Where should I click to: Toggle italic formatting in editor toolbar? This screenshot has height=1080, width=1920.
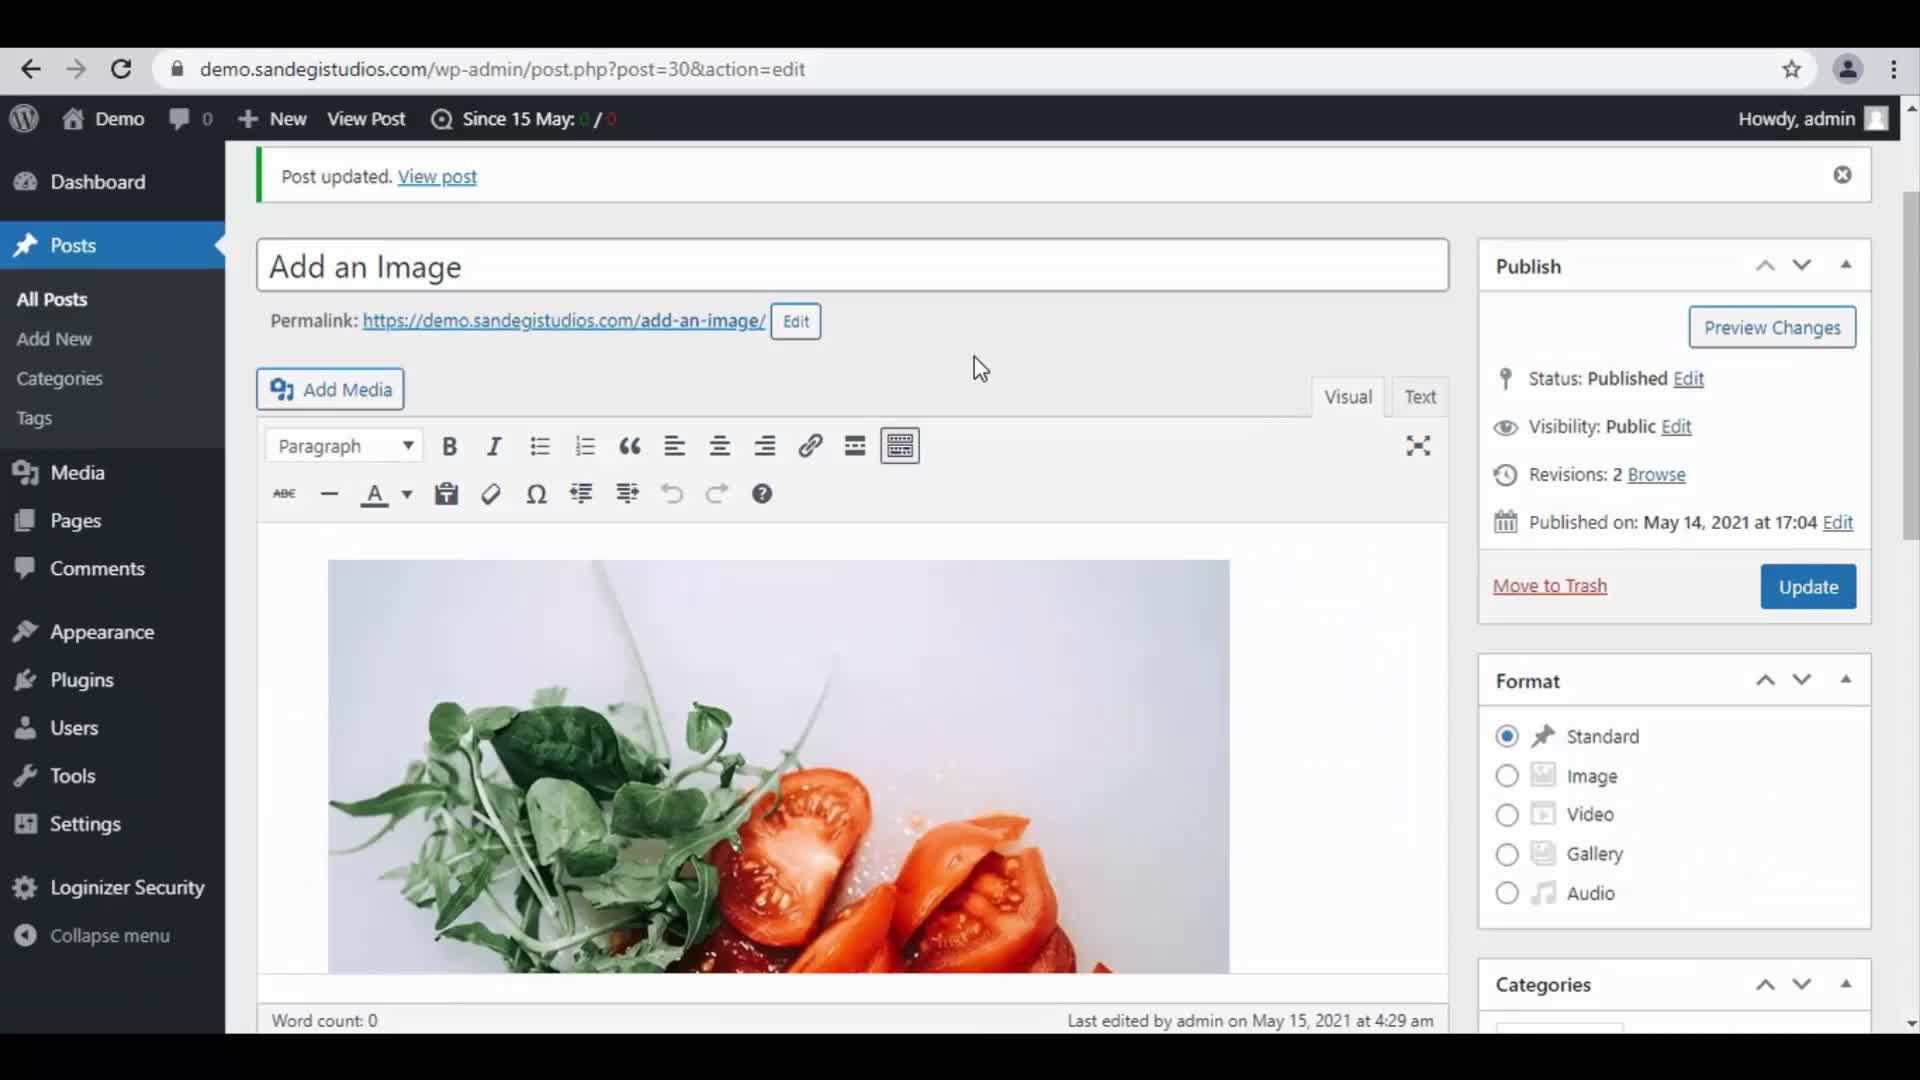pyautogui.click(x=494, y=446)
